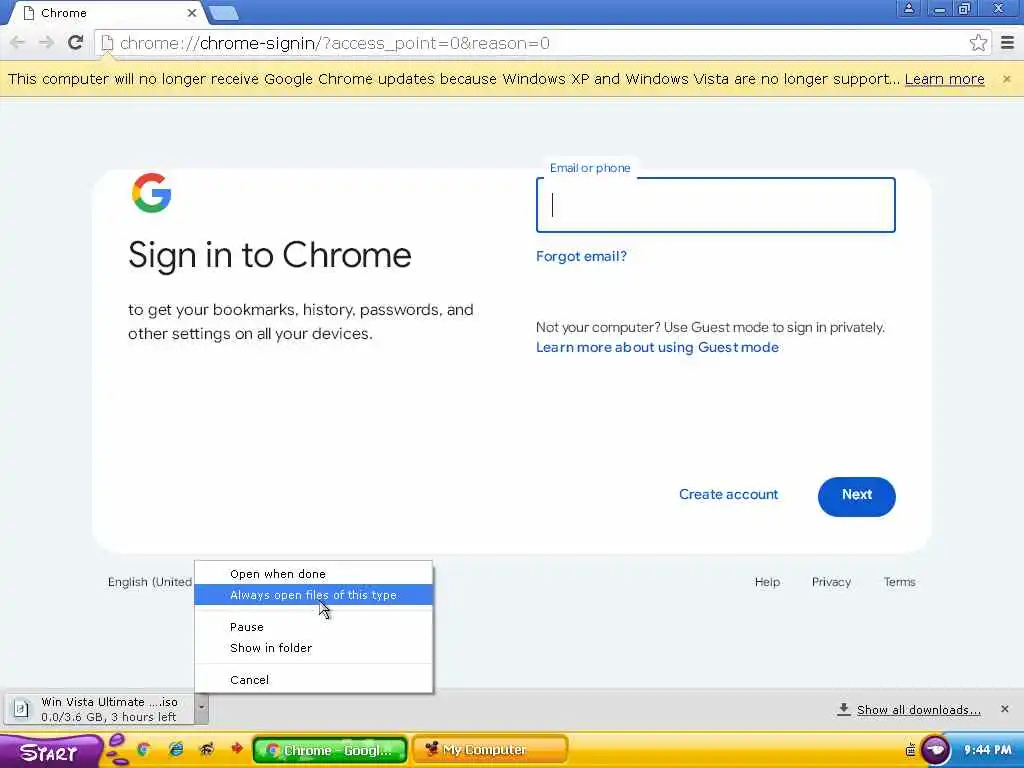Click the Chrome - Google taskbar button

[330, 750]
